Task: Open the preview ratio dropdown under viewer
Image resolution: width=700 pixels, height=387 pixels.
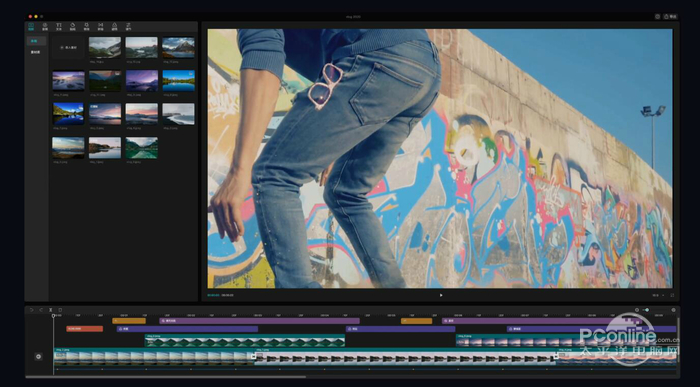Action: click(x=657, y=295)
